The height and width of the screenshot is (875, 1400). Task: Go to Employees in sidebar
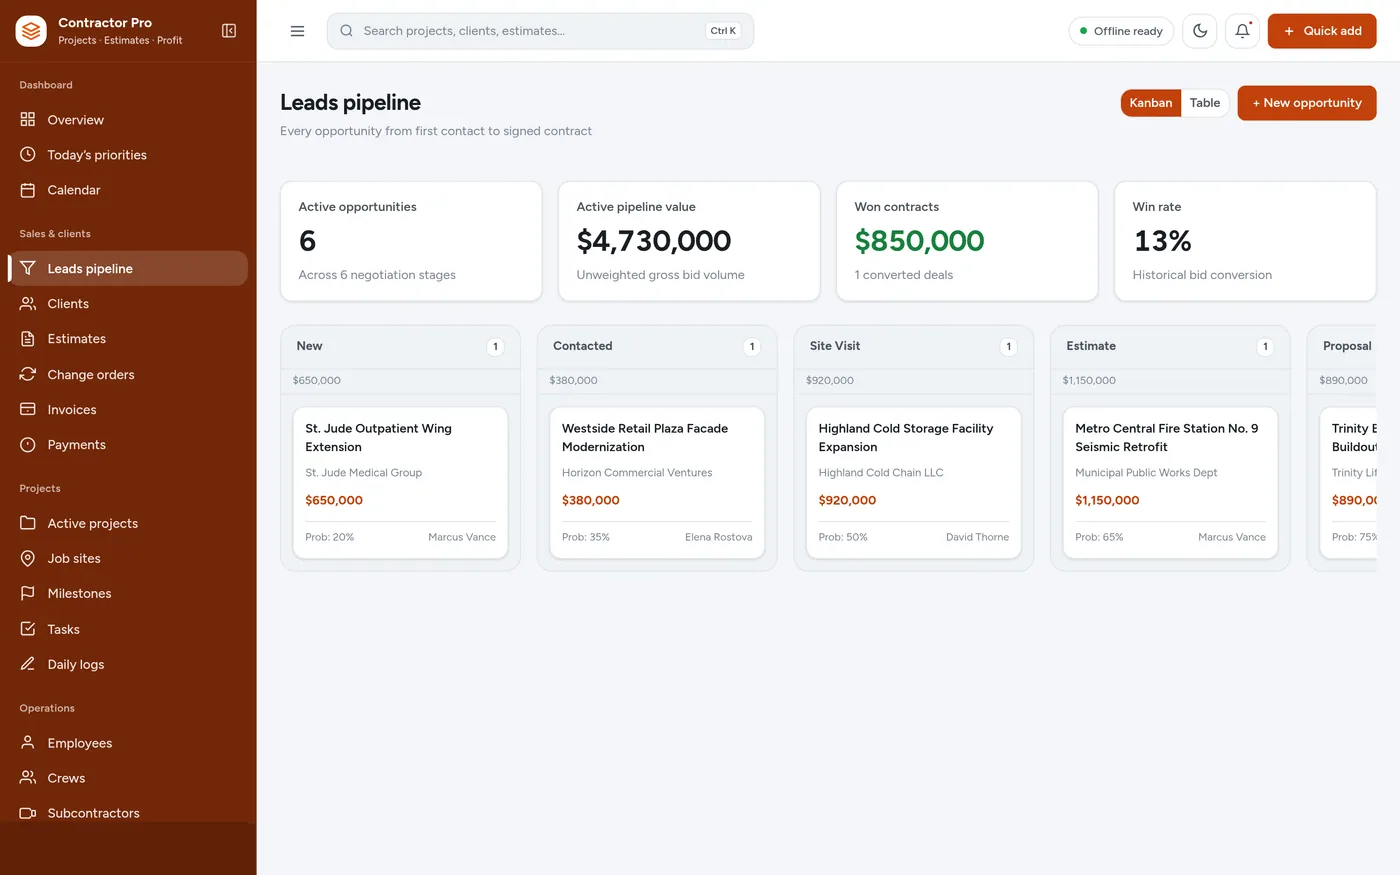coord(128,743)
